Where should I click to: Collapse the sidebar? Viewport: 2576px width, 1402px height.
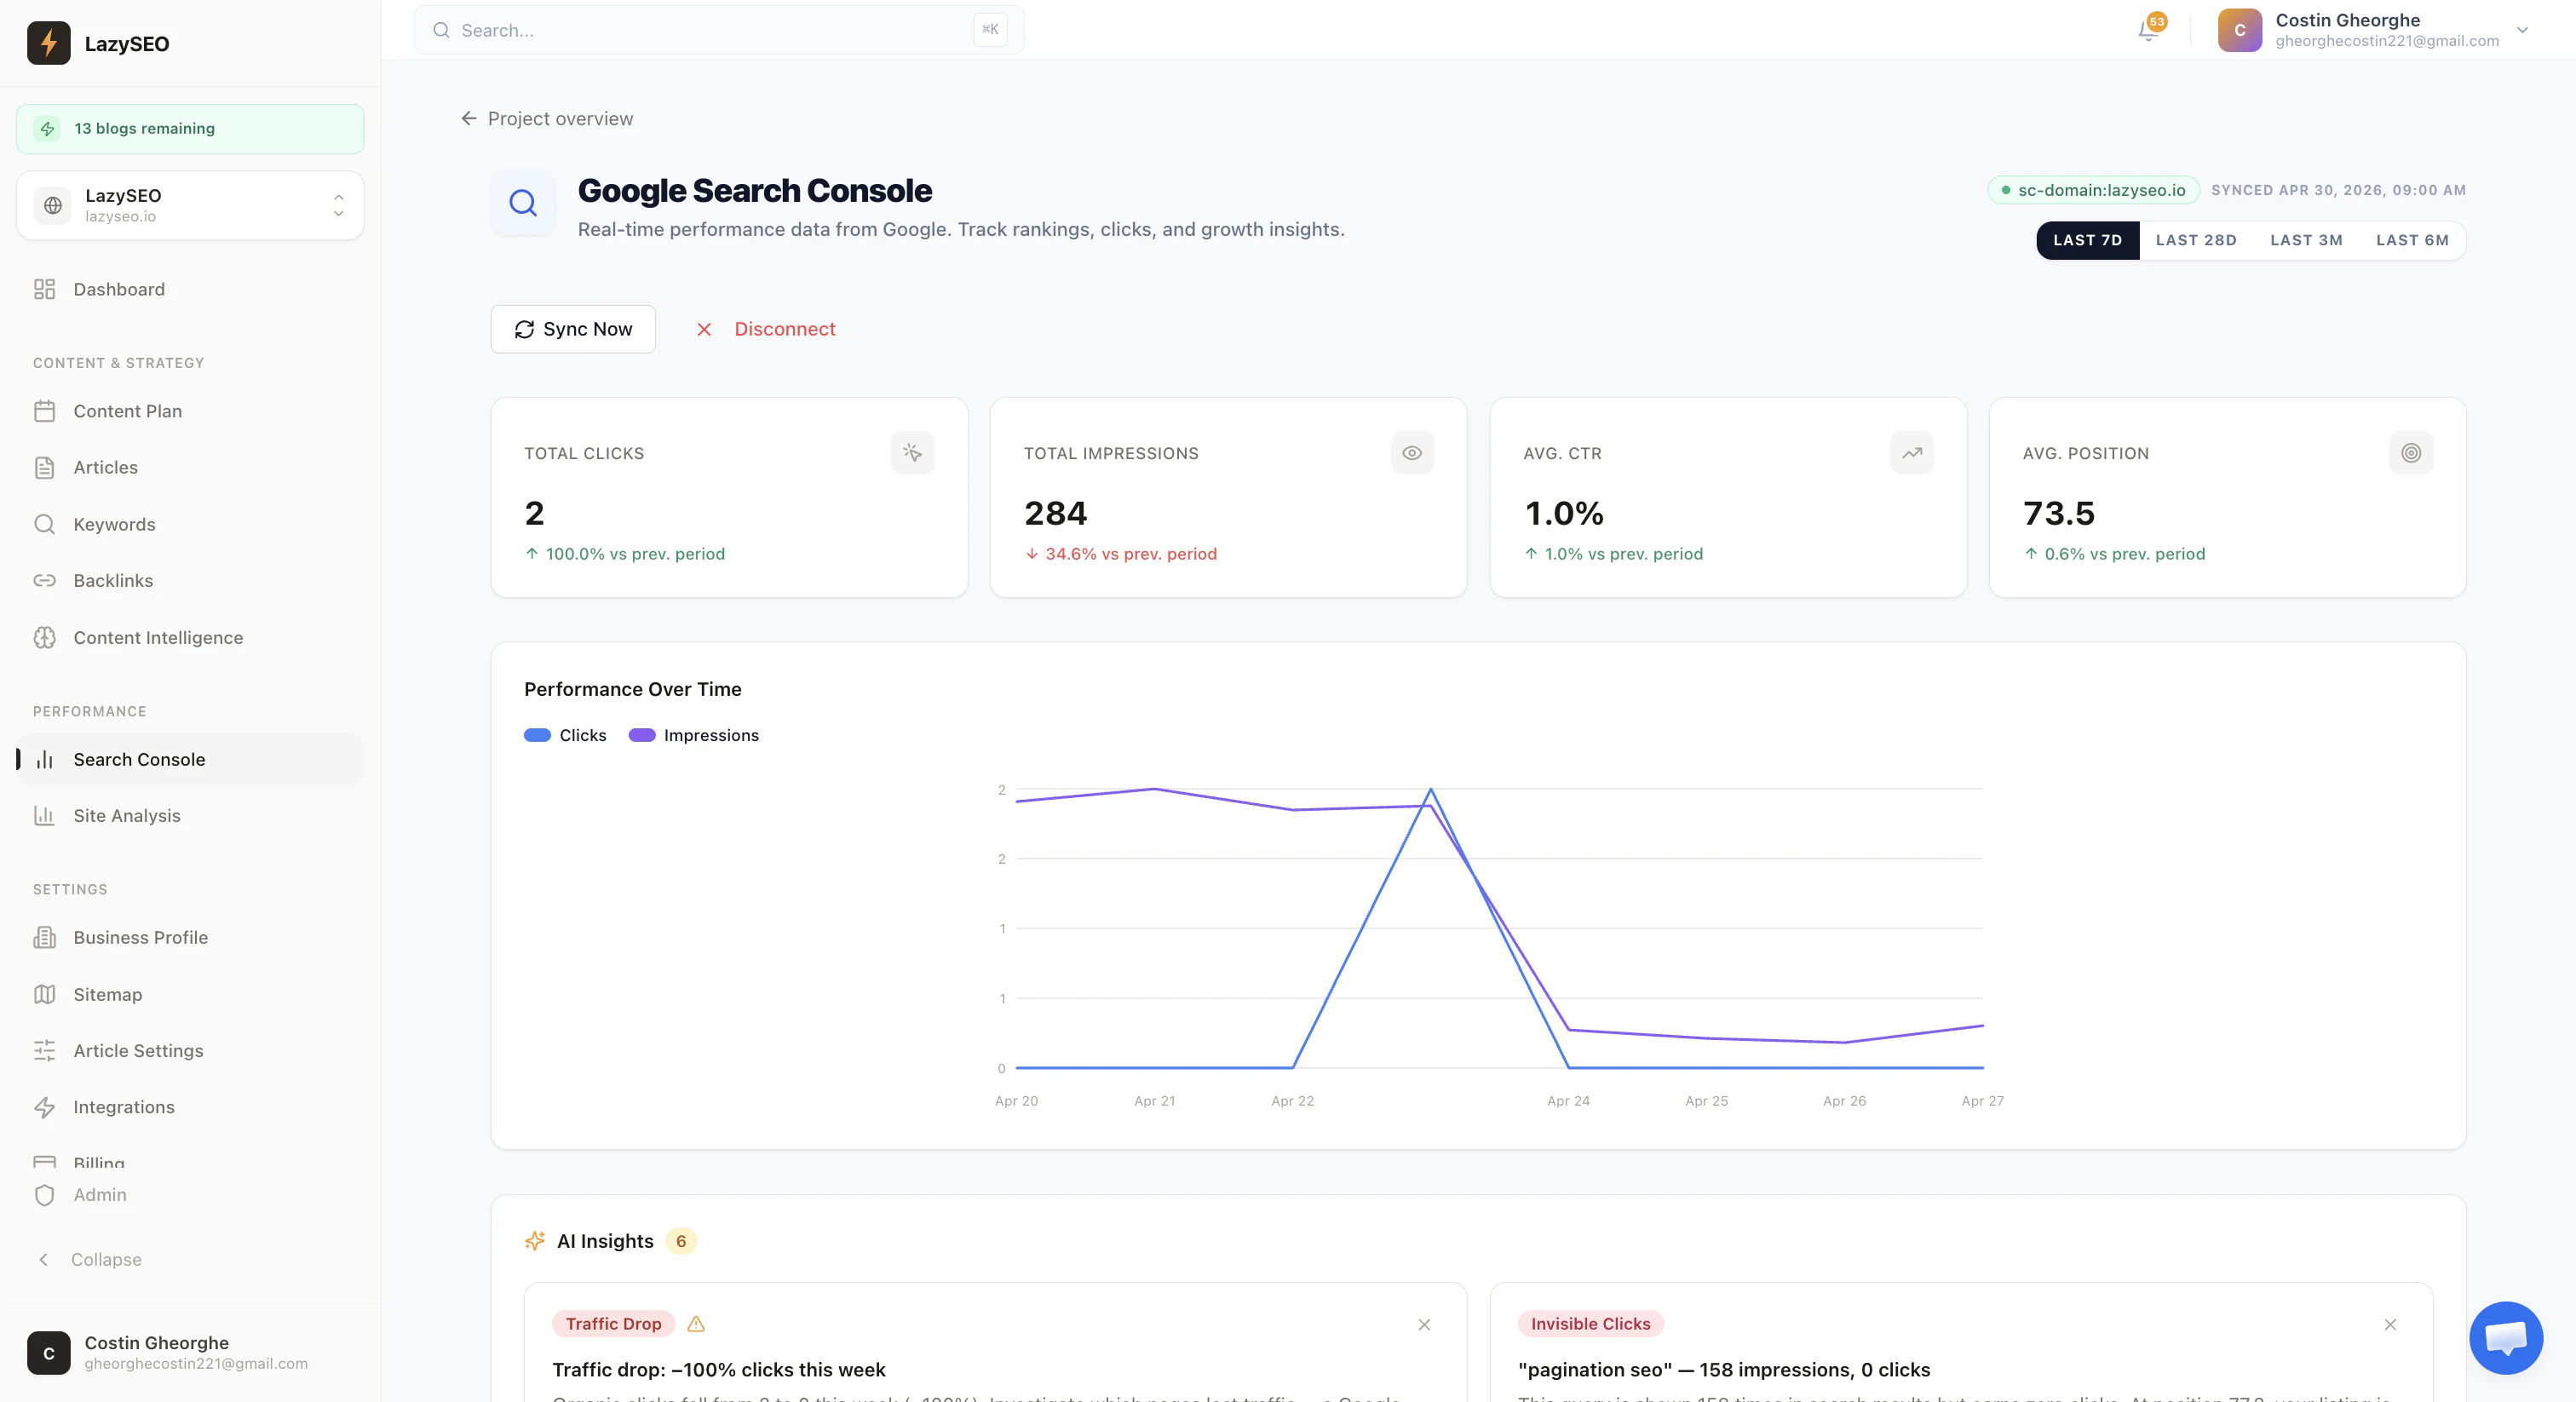click(x=89, y=1259)
